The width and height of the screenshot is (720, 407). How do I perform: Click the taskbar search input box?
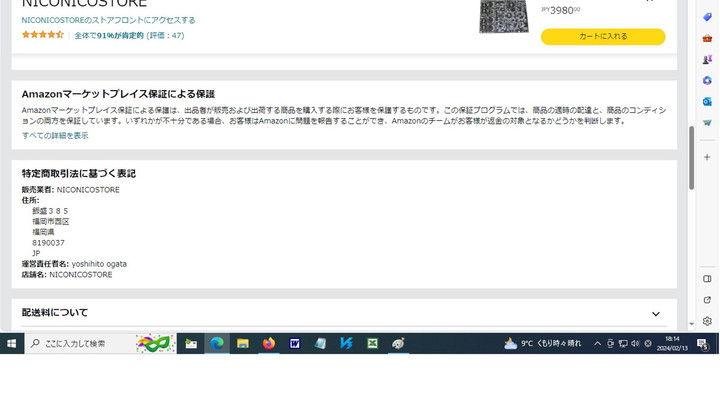(102, 344)
